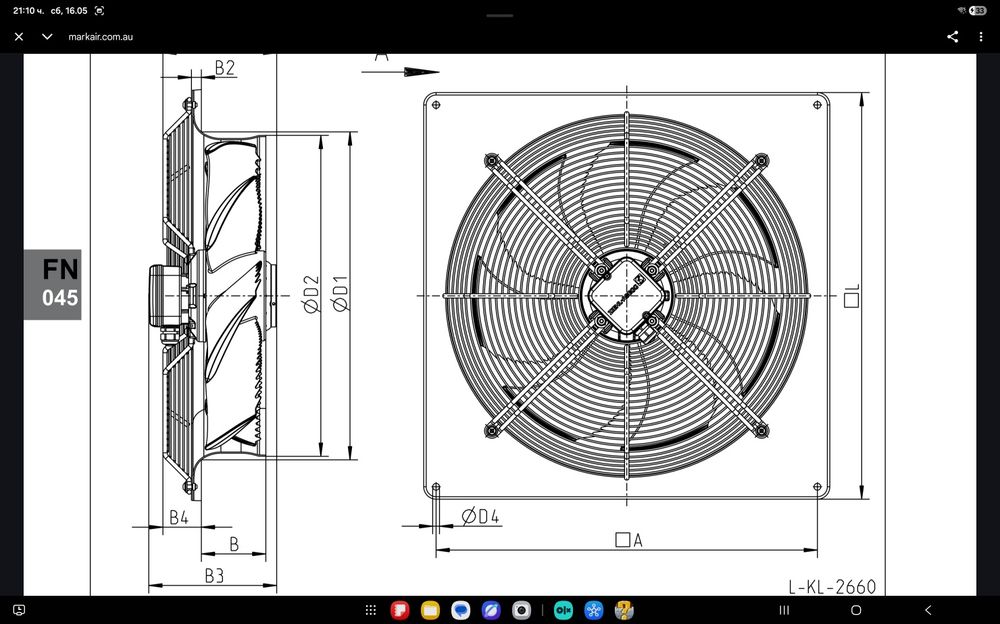Tap the Home navigation button

pyautogui.click(x=857, y=610)
